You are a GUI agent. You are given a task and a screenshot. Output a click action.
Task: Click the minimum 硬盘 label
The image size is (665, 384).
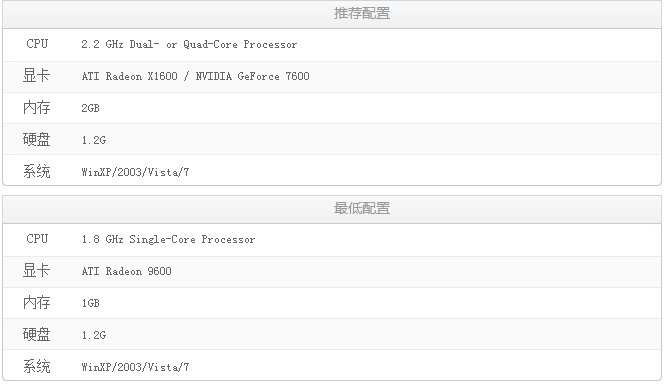(36, 334)
